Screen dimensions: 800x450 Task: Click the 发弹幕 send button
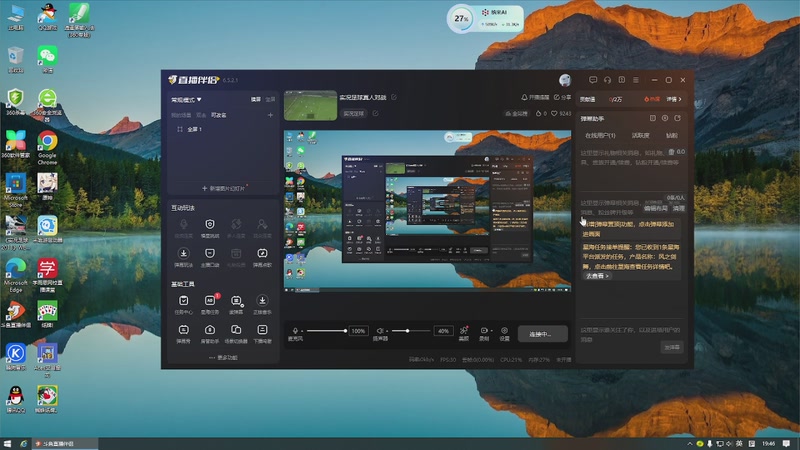671,347
